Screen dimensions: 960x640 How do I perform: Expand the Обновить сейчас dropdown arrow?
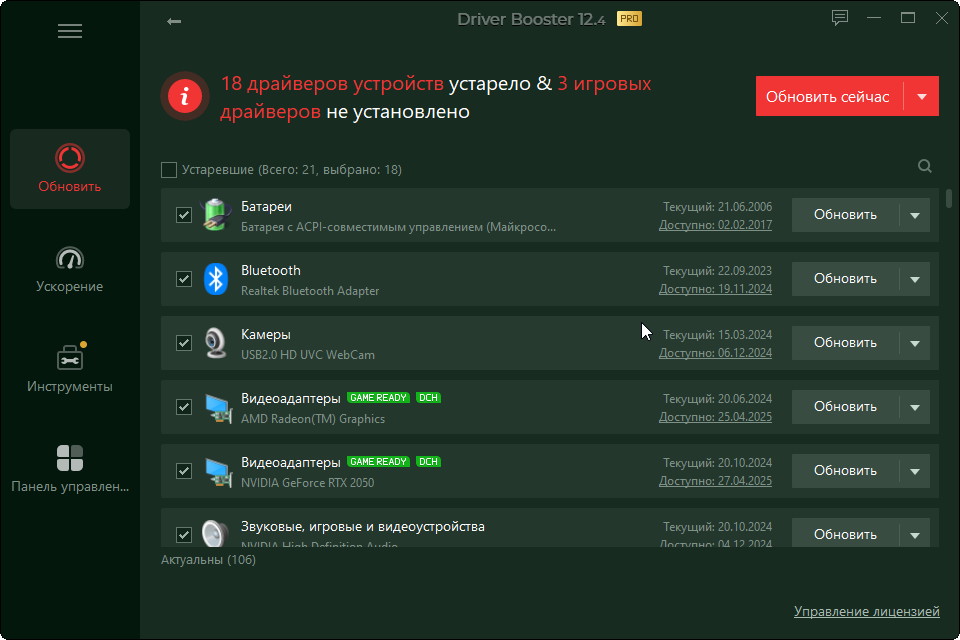click(x=922, y=96)
